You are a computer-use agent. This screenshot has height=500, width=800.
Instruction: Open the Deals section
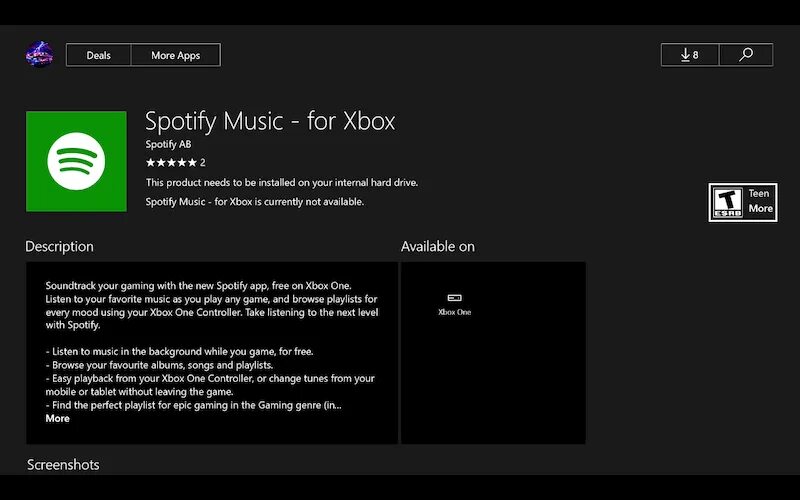coord(98,55)
